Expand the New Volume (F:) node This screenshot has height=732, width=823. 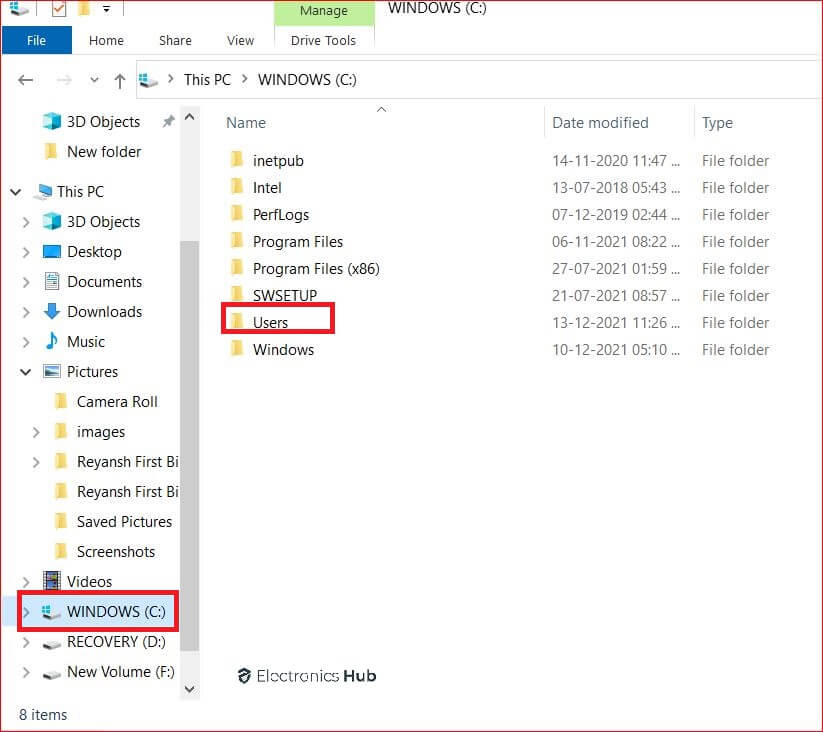tap(25, 672)
